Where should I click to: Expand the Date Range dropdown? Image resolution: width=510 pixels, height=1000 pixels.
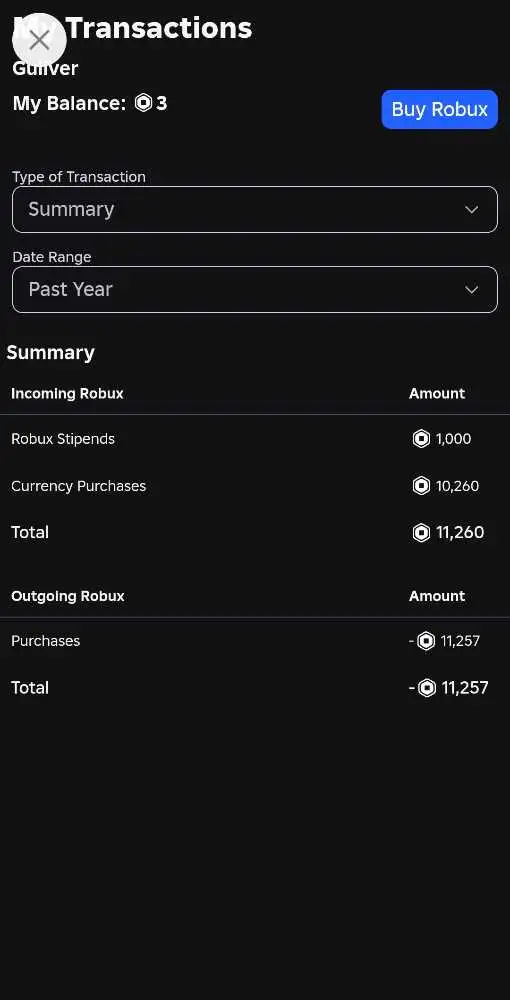coord(255,290)
